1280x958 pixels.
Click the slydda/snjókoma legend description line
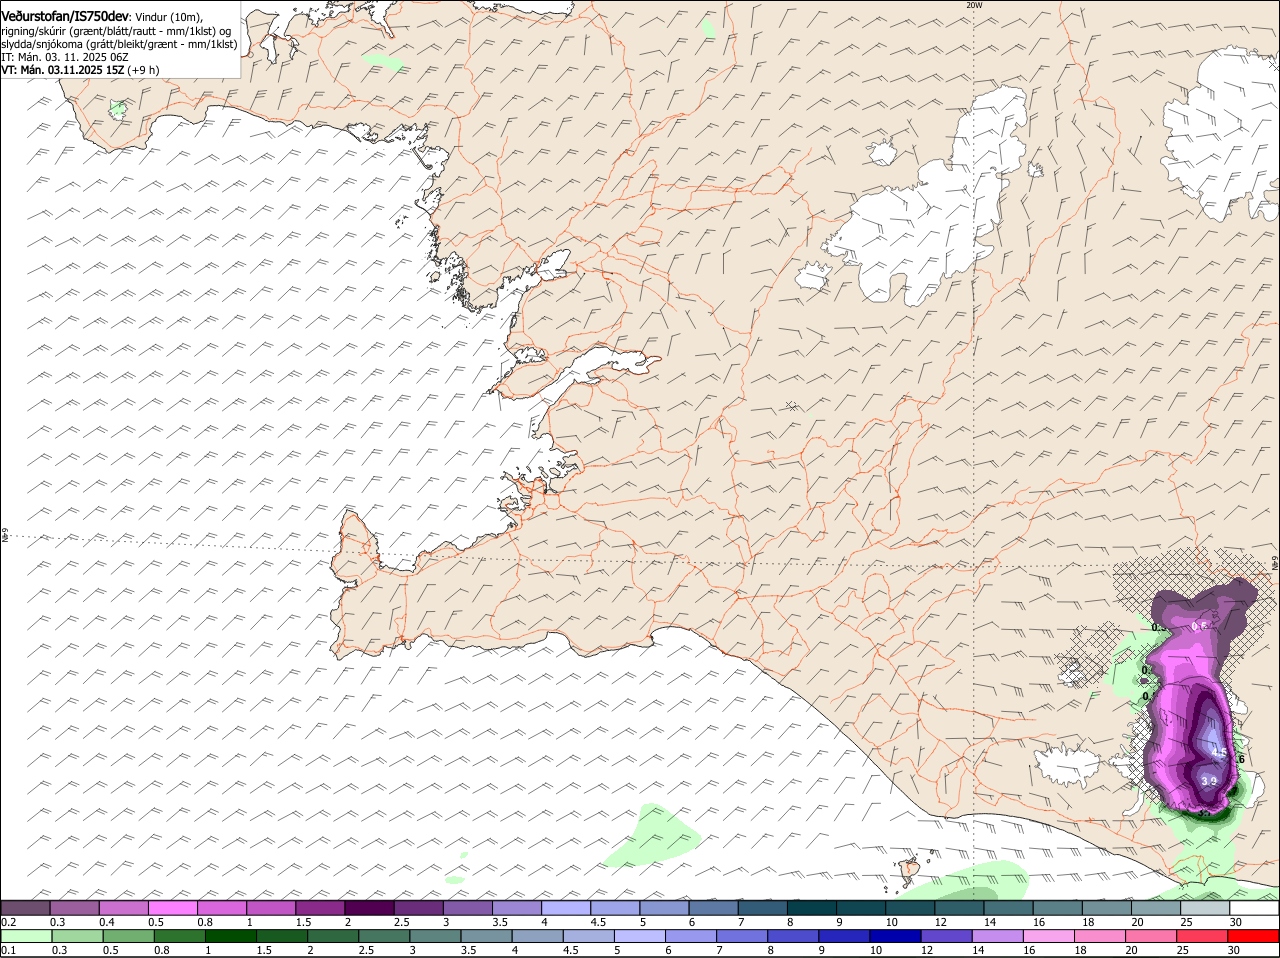(x=119, y=44)
